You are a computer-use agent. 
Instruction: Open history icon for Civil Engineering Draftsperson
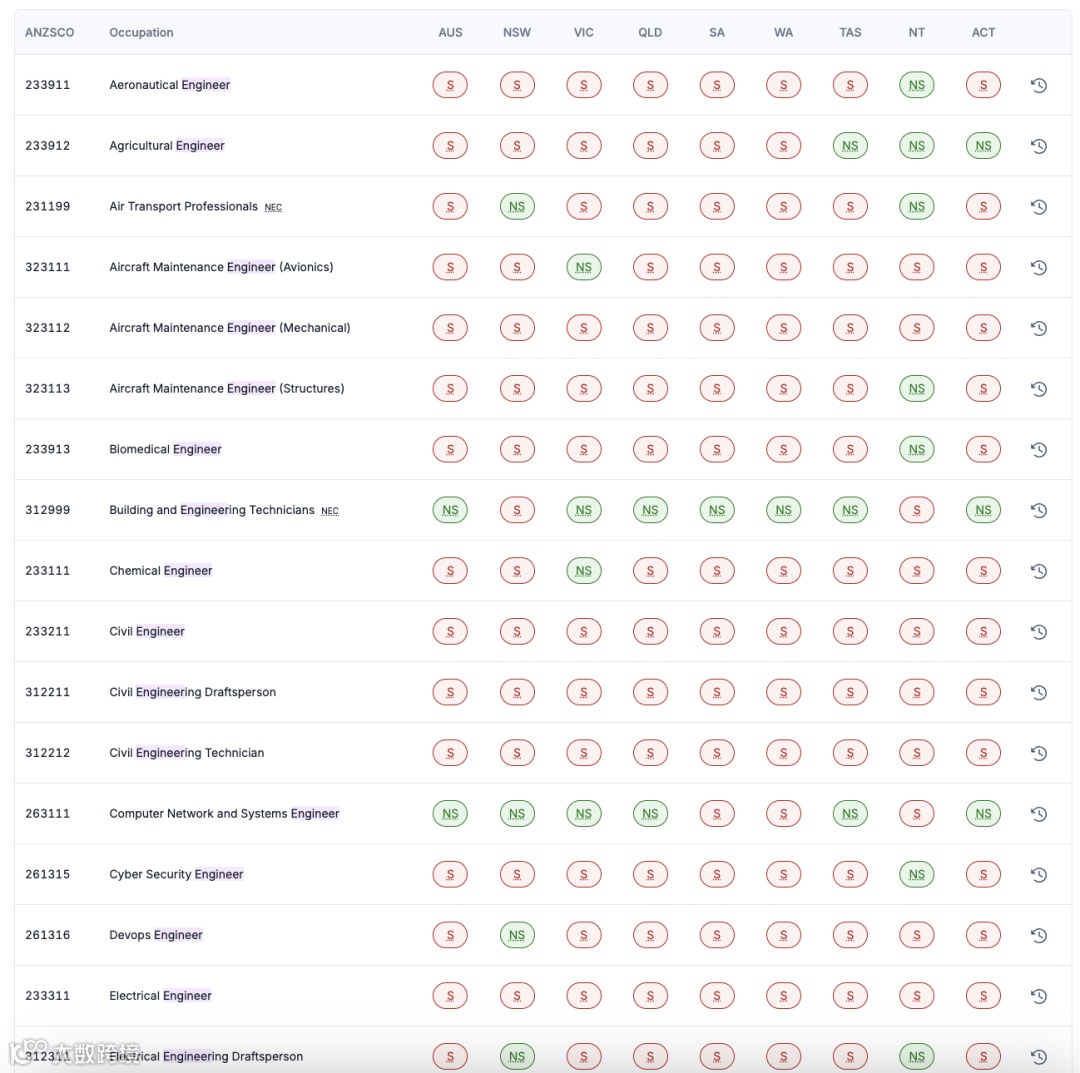pyautogui.click(x=1039, y=692)
